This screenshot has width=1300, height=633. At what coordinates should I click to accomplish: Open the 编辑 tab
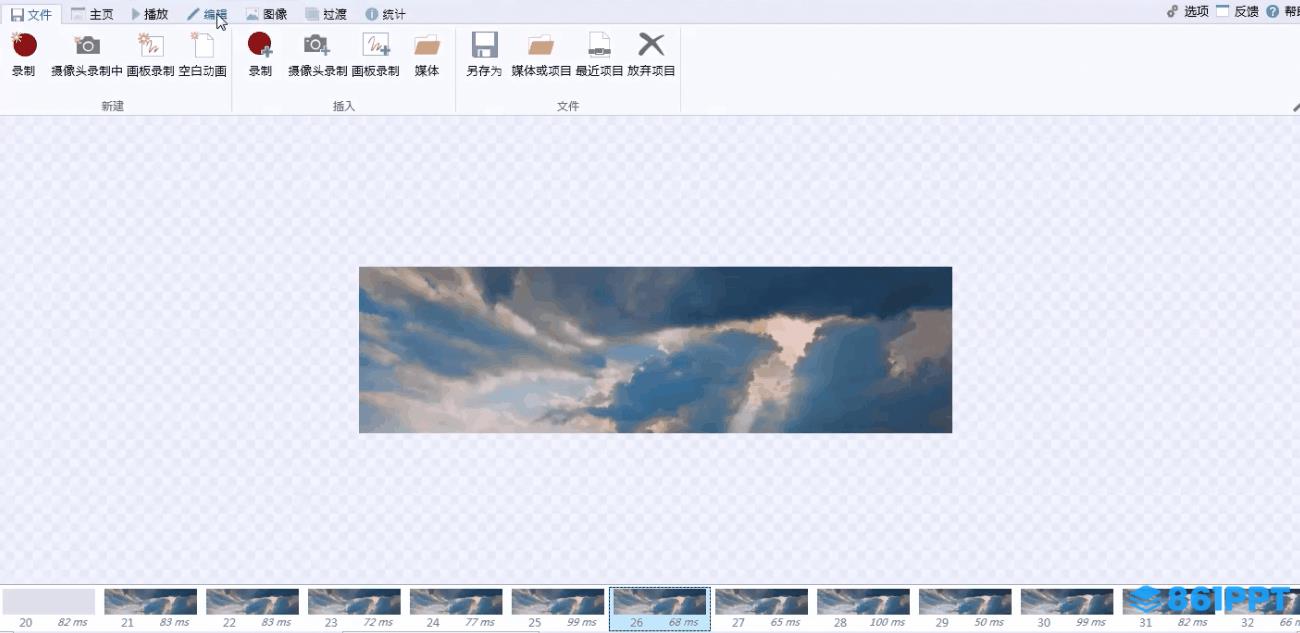pyautogui.click(x=207, y=14)
